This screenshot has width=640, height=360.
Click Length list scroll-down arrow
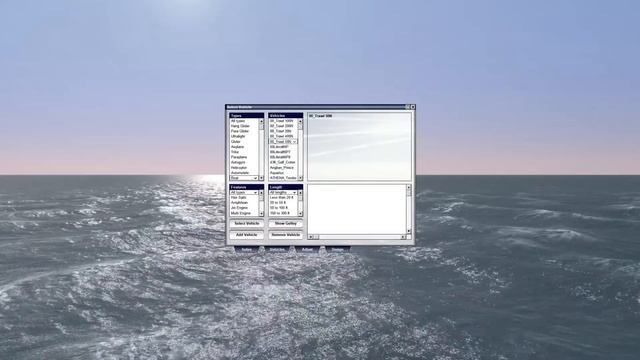(x=300, y=213)
